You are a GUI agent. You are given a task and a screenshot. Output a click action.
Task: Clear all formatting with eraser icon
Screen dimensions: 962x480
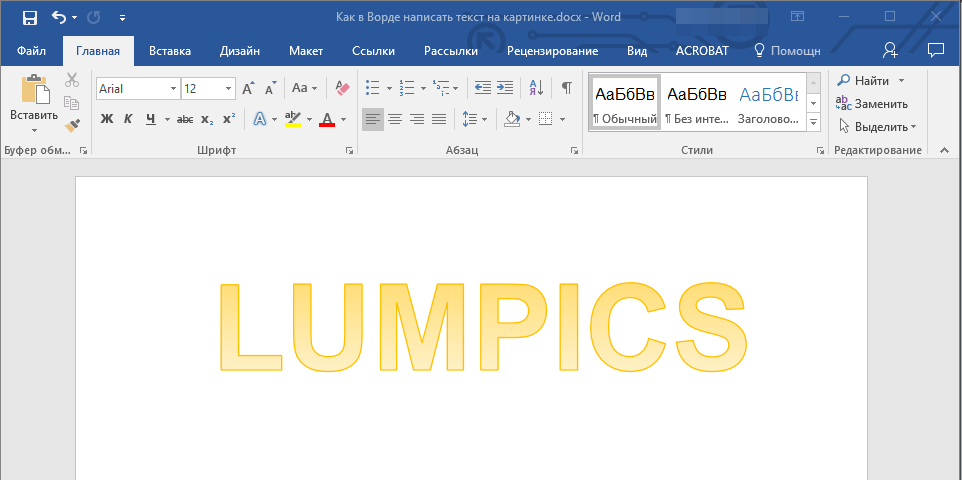(x=342, y=88)
